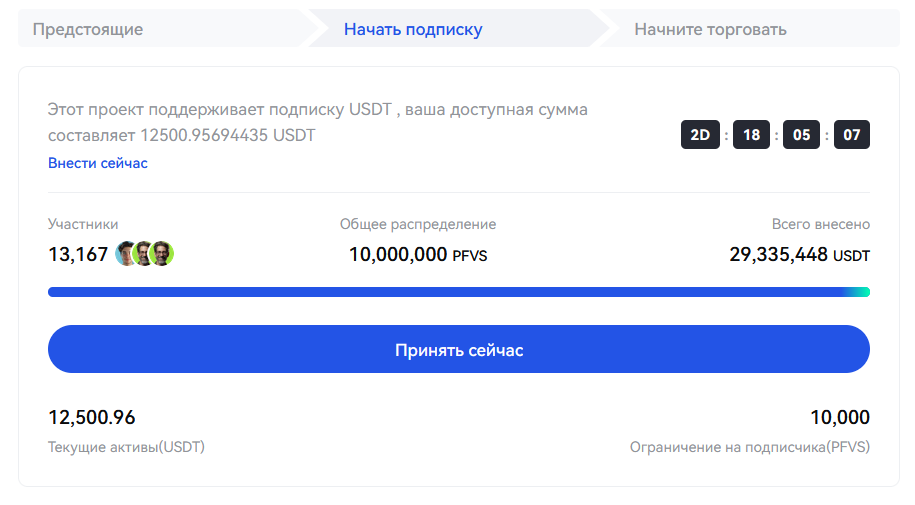Click the 18 hours countdown box
Image resolution: width=915 pixels, height=505 pixels.
pyautogui.click(x=751, y=135)
